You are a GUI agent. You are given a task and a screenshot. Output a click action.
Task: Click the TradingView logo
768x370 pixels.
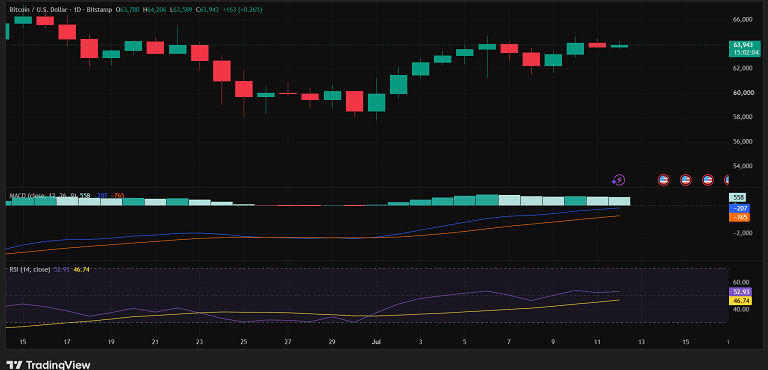pos(48,365)
